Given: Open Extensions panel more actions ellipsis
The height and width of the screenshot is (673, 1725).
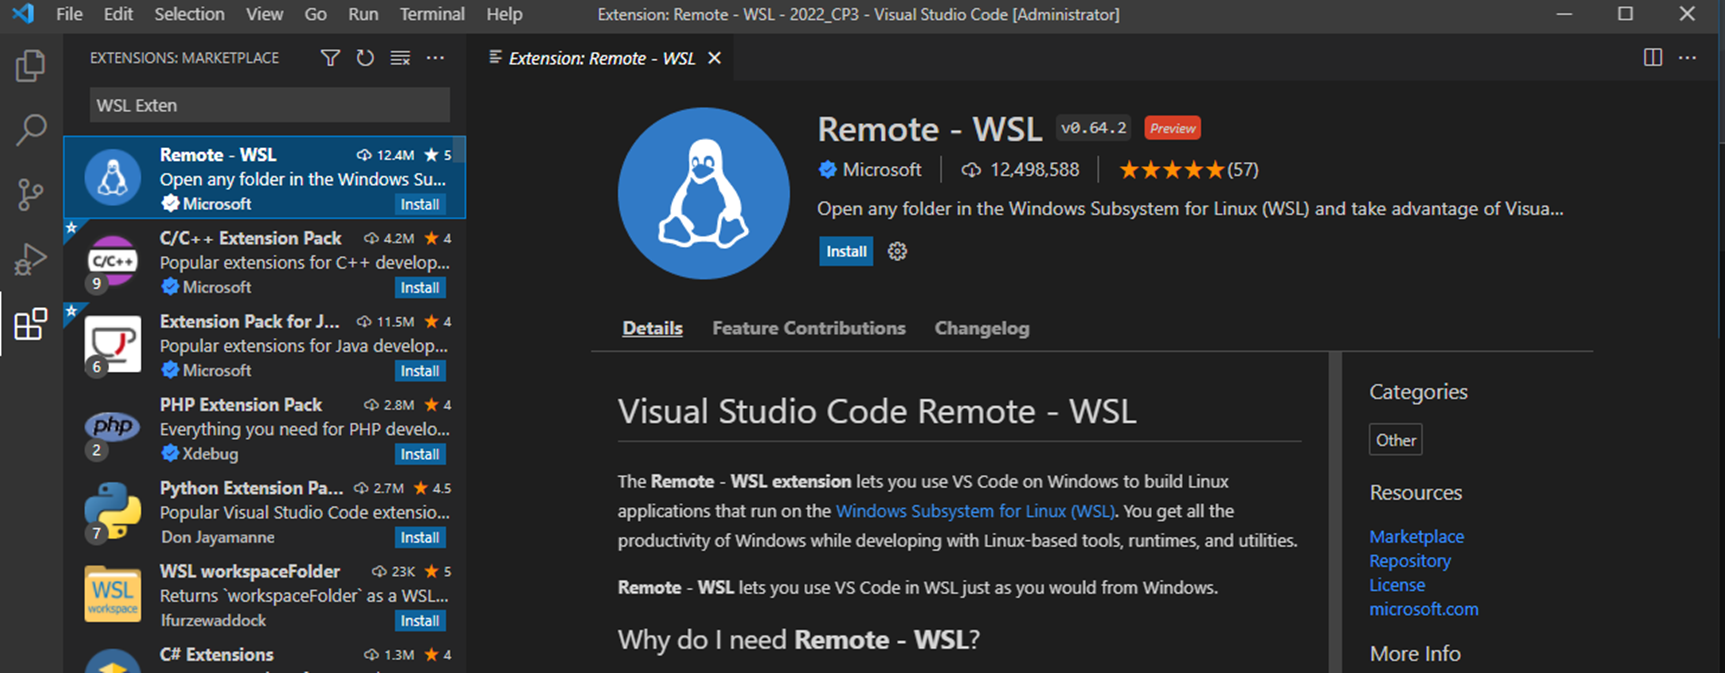Looking at the screenshot, I should click(x=435, y=58).
